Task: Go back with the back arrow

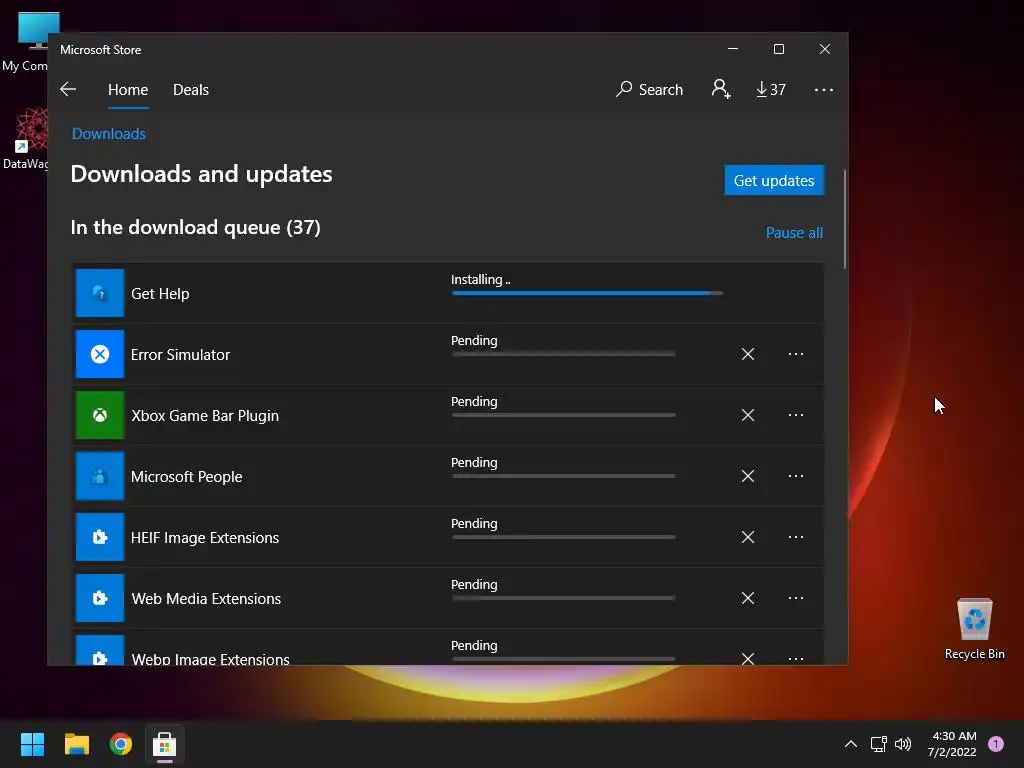Action: (x=68, y=89)
